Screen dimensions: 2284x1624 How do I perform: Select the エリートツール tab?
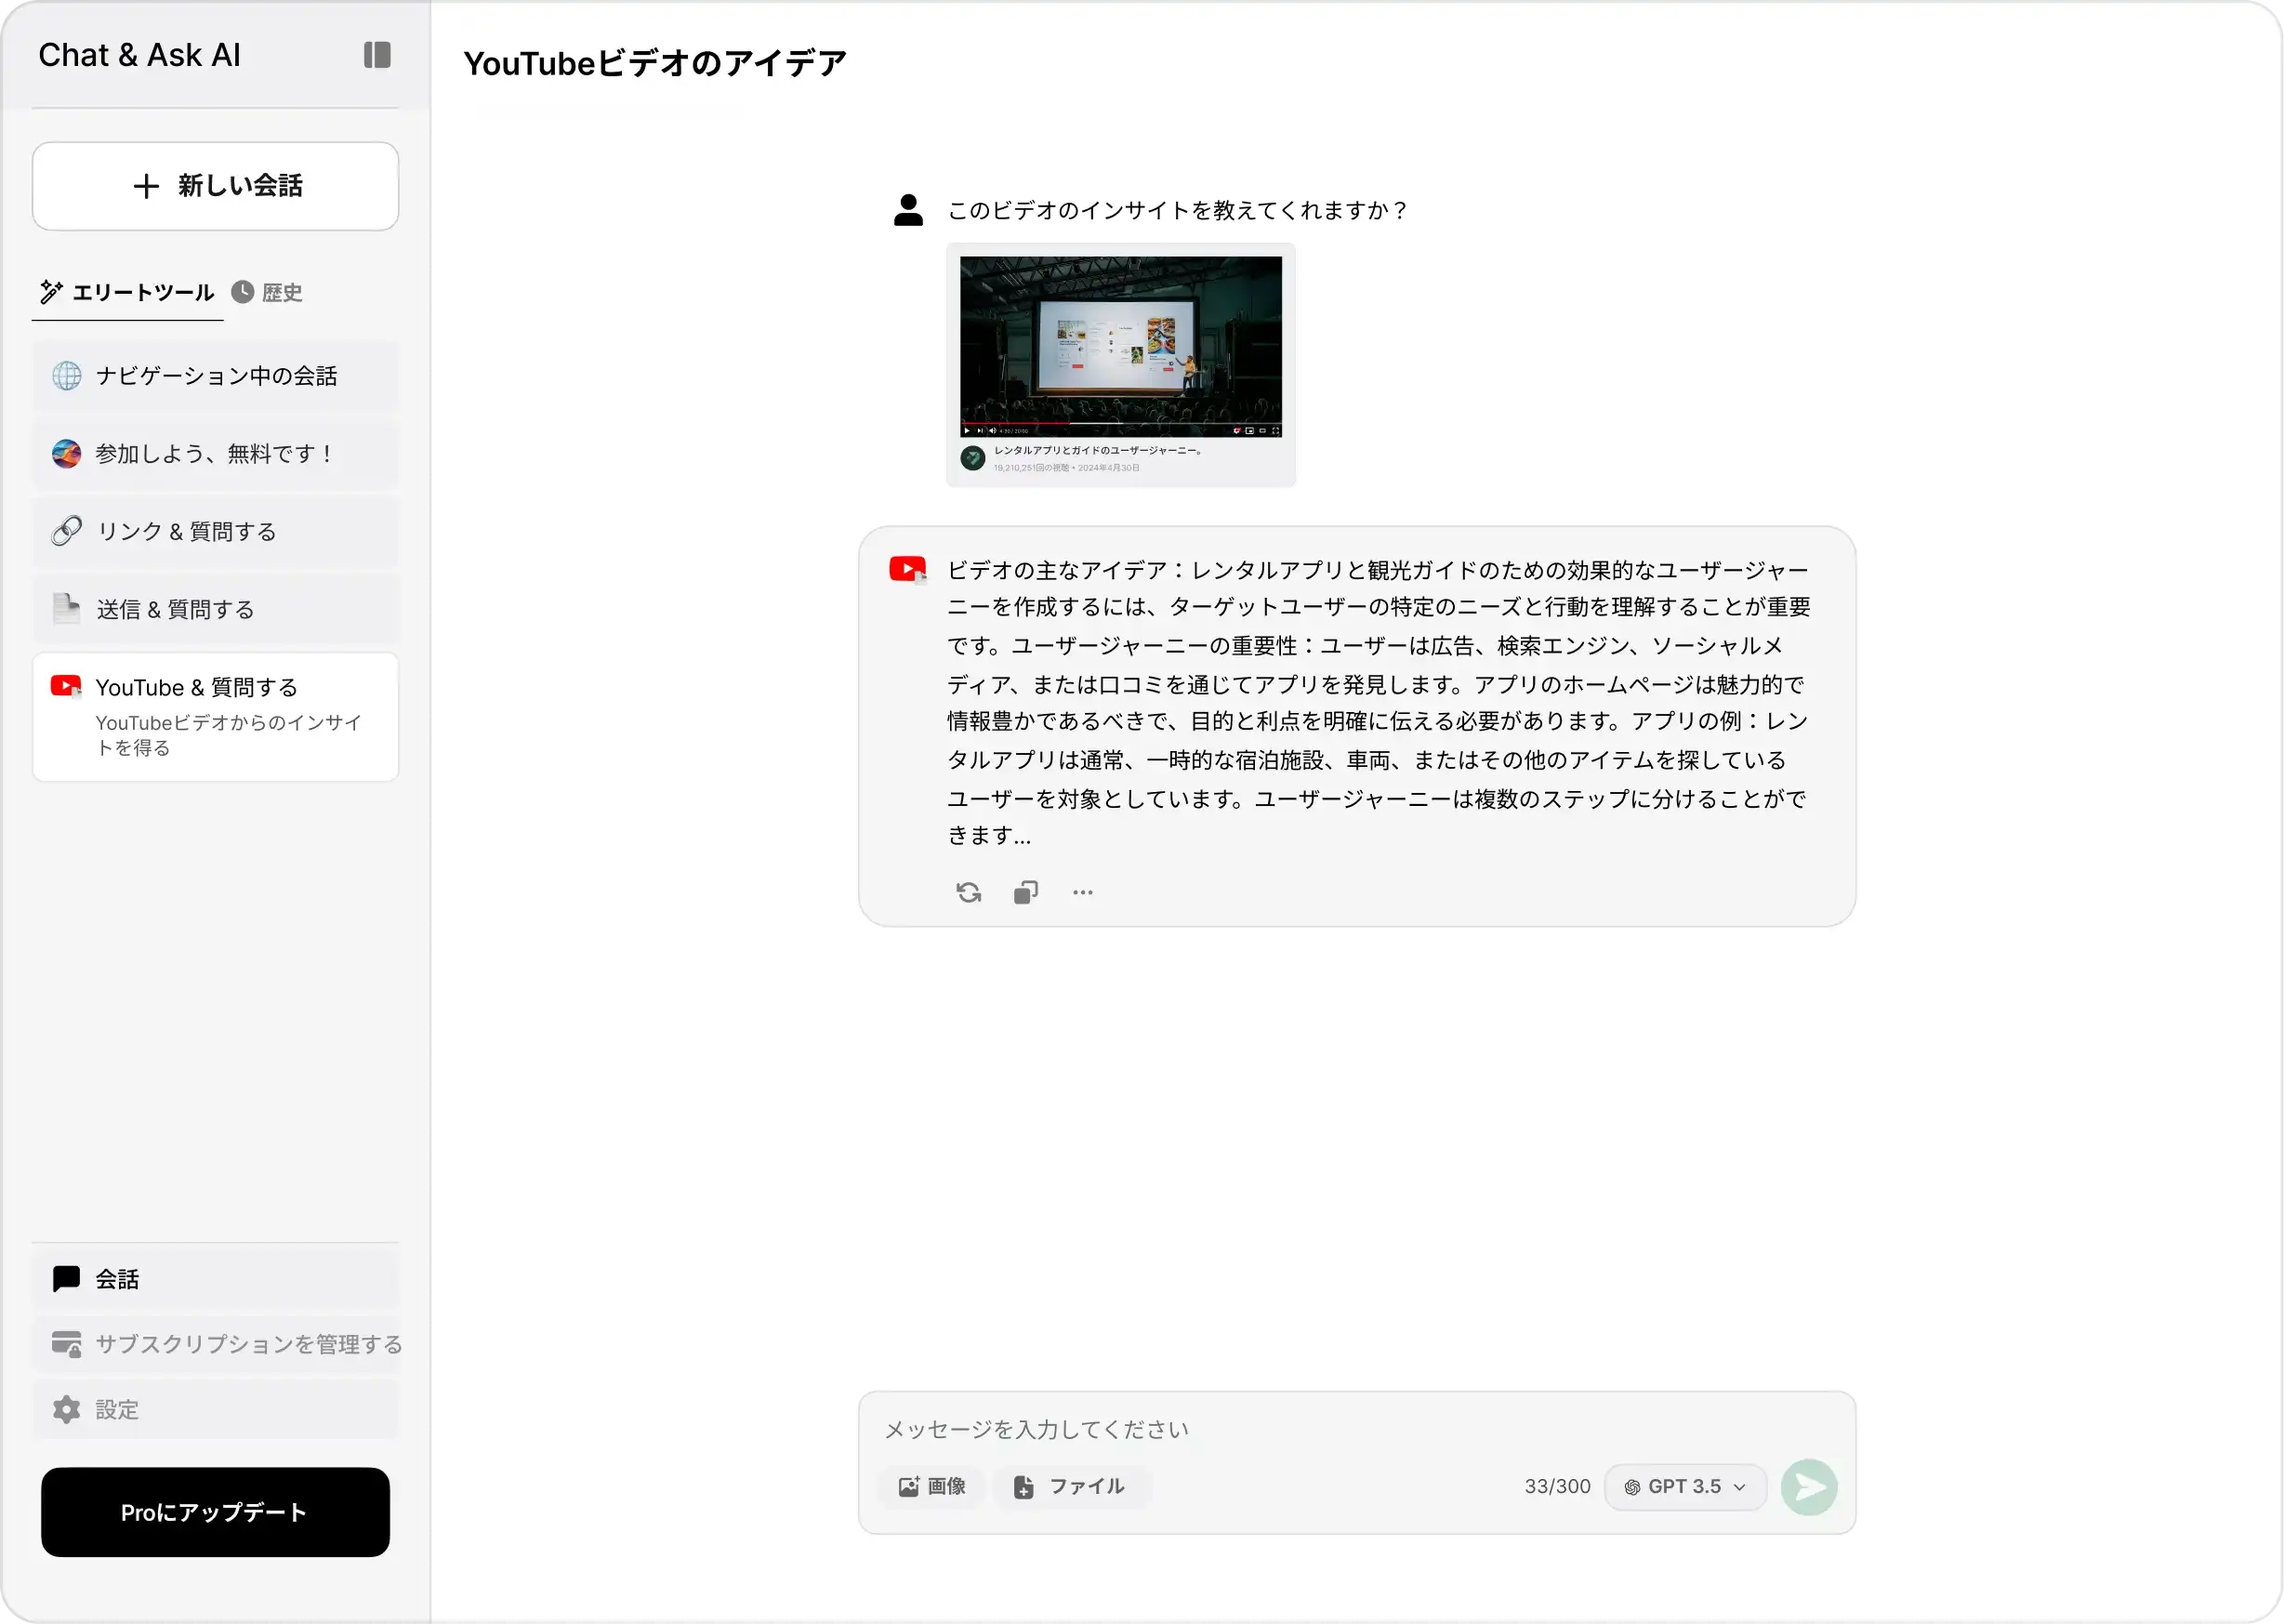coord(127,292)
